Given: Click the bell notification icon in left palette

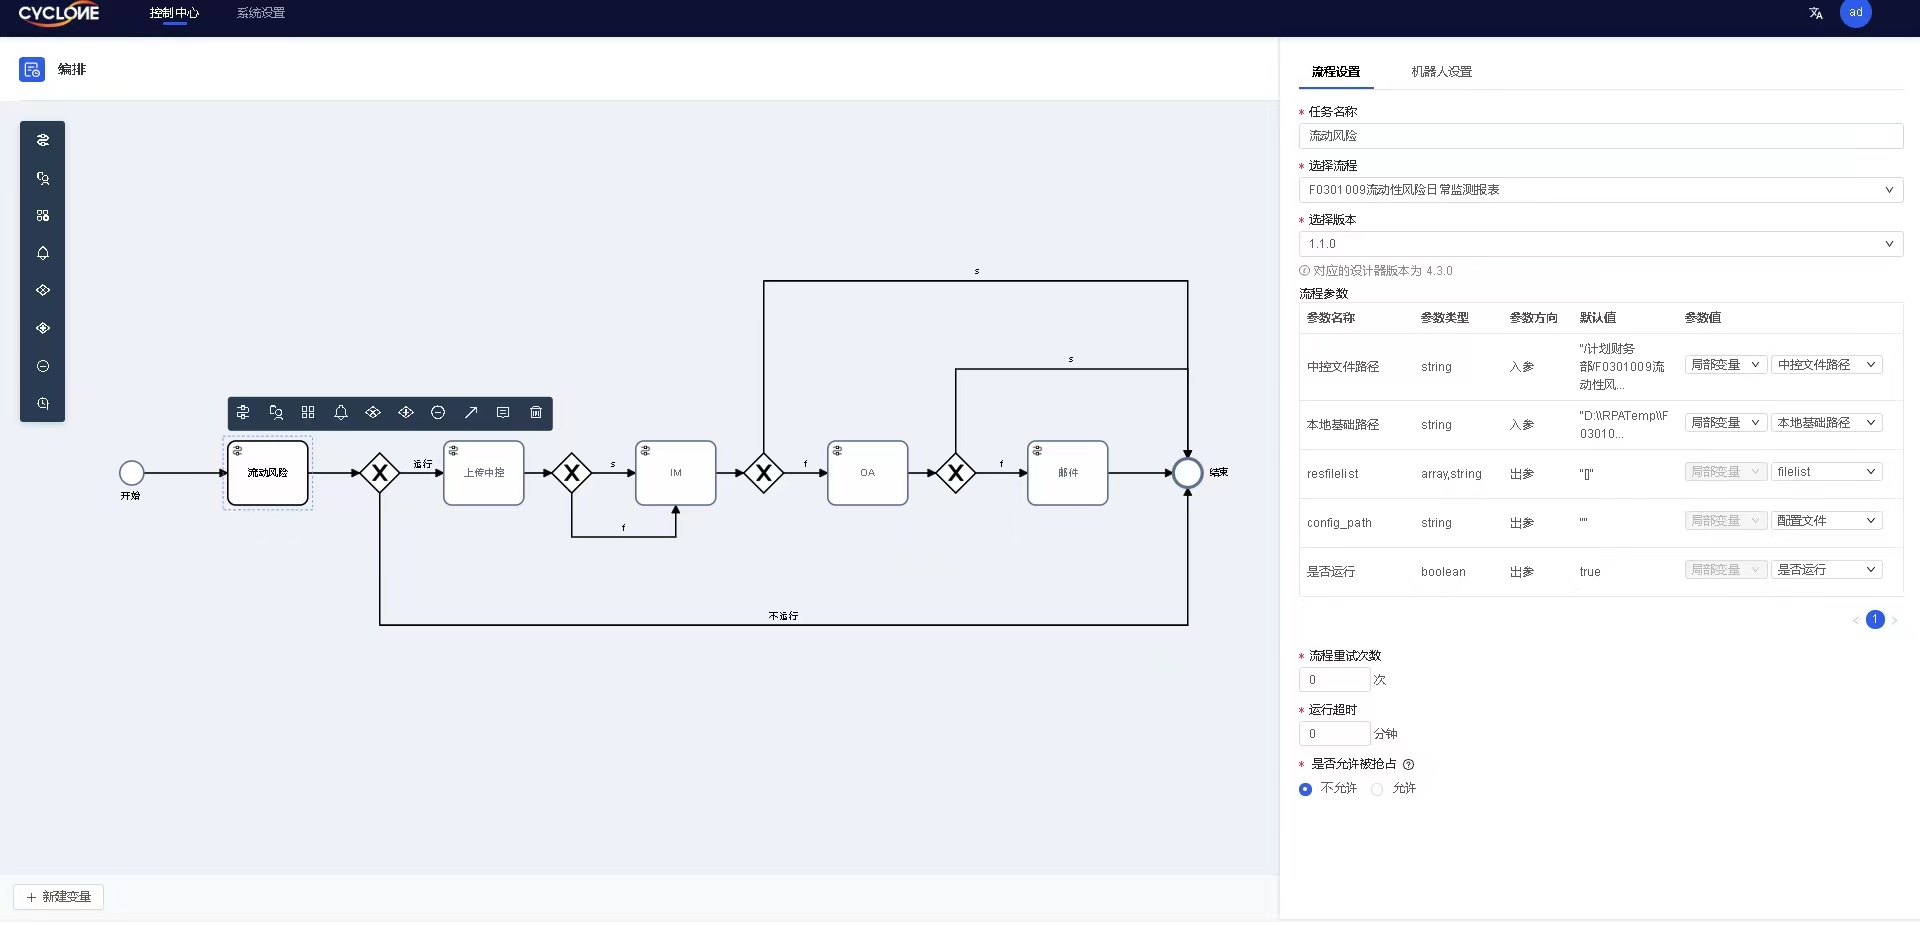Looking at the screenshot, I should [43, 253].
